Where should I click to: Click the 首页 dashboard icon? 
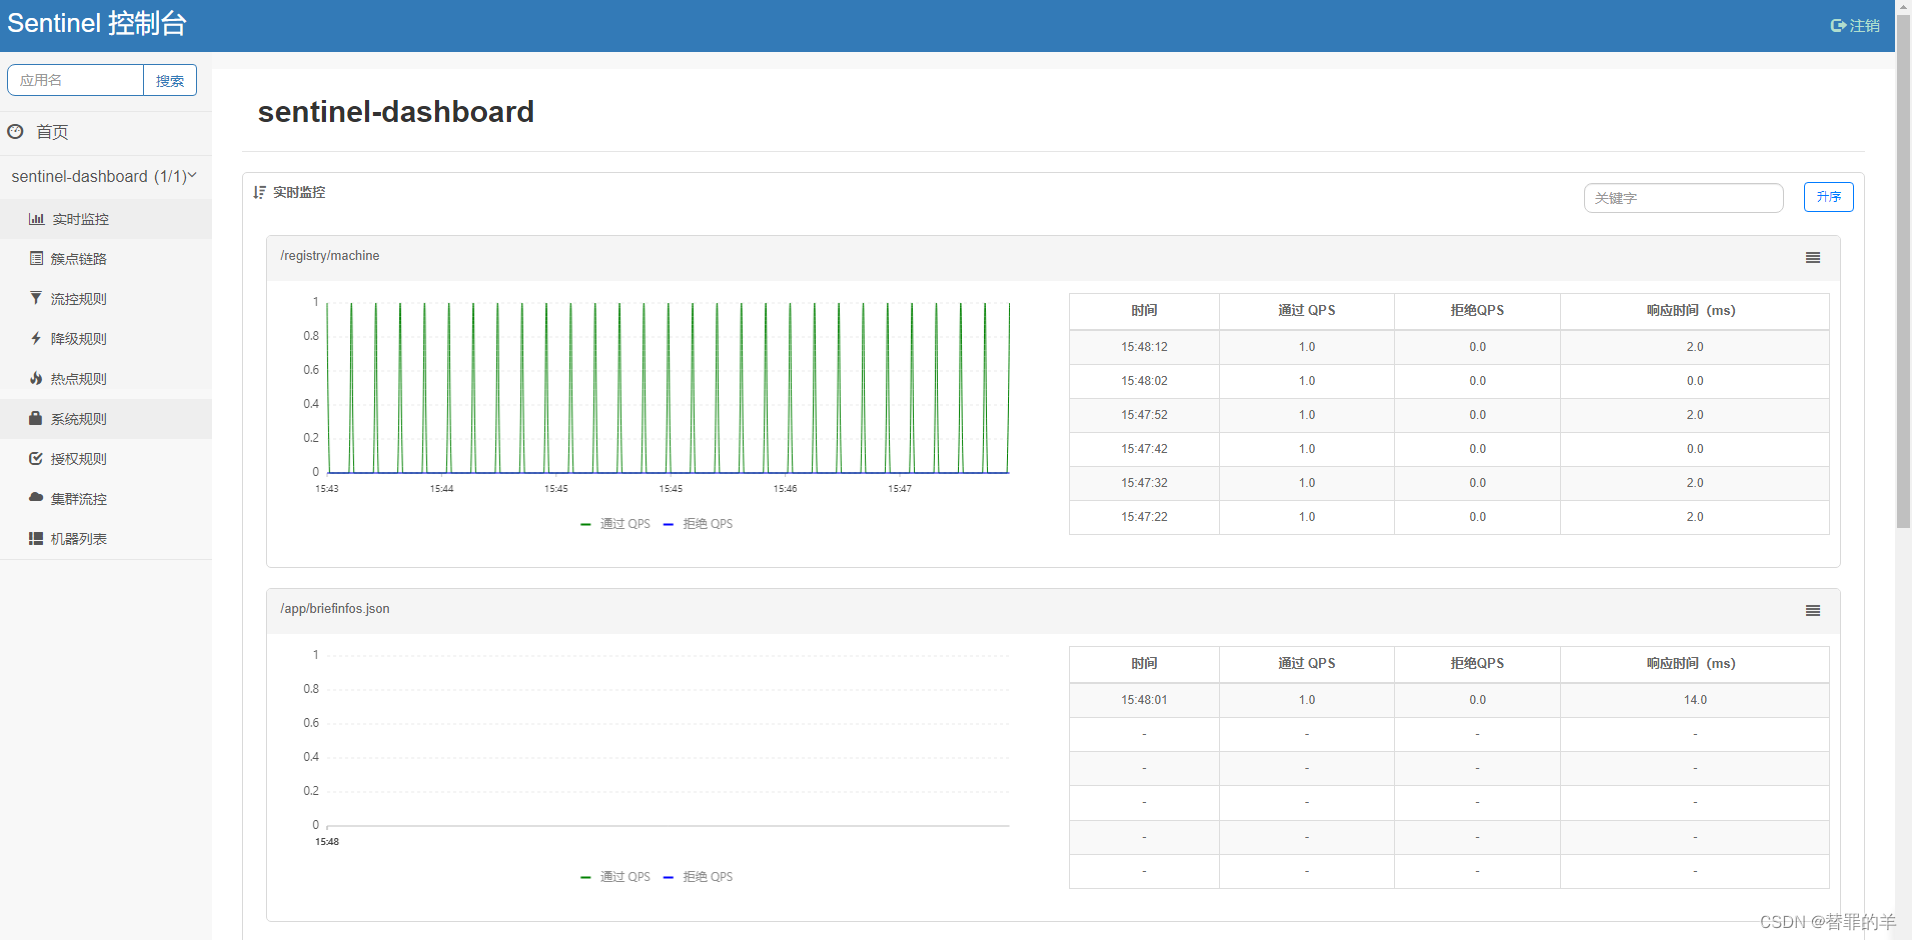[15, 131]
